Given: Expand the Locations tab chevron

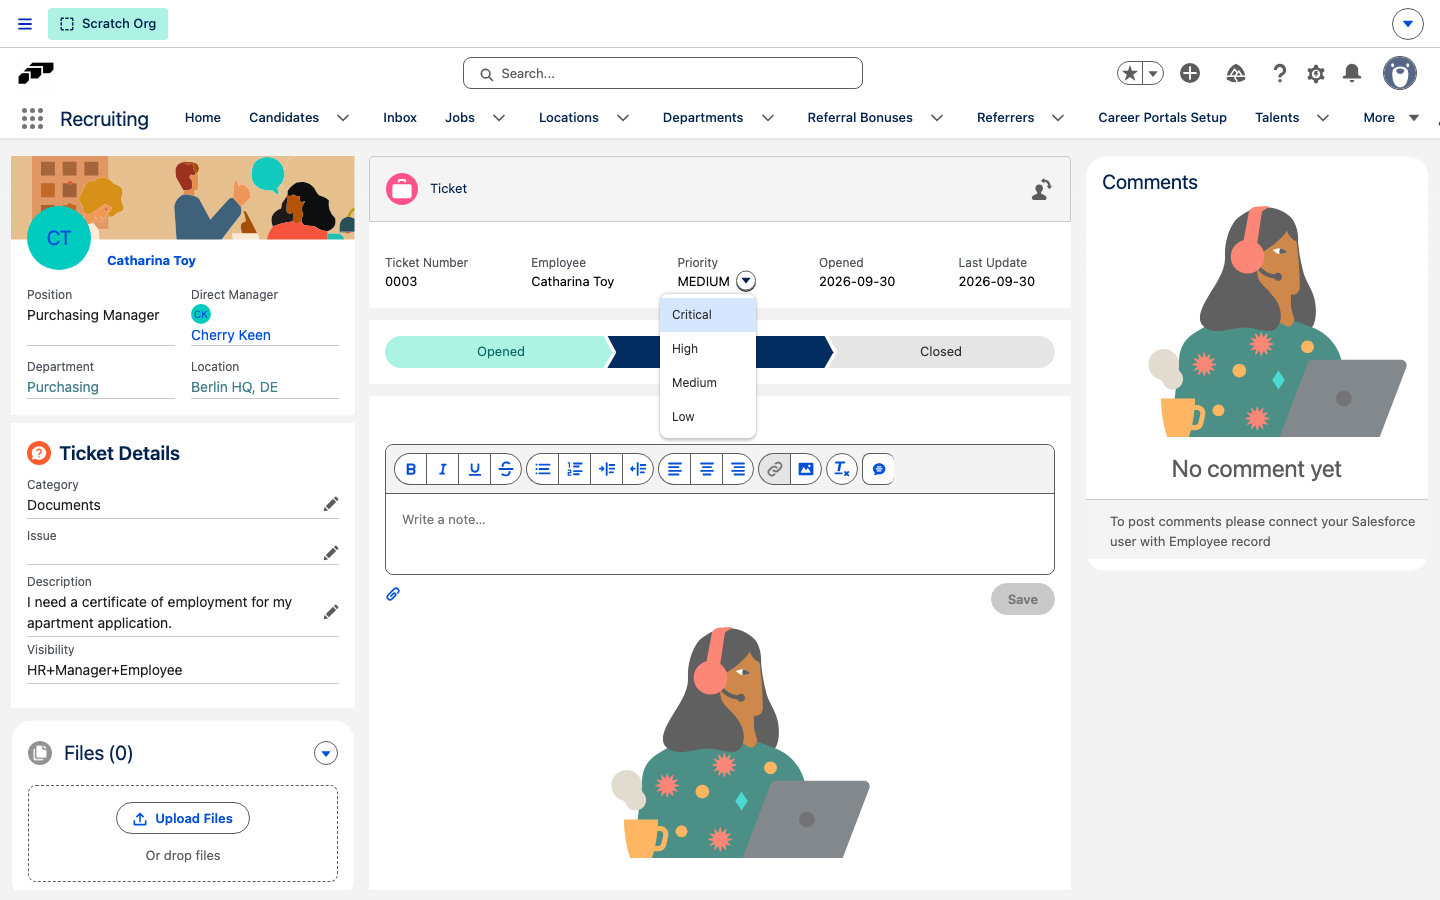Looking at the screenshot, I should click(x=623, y=118).
